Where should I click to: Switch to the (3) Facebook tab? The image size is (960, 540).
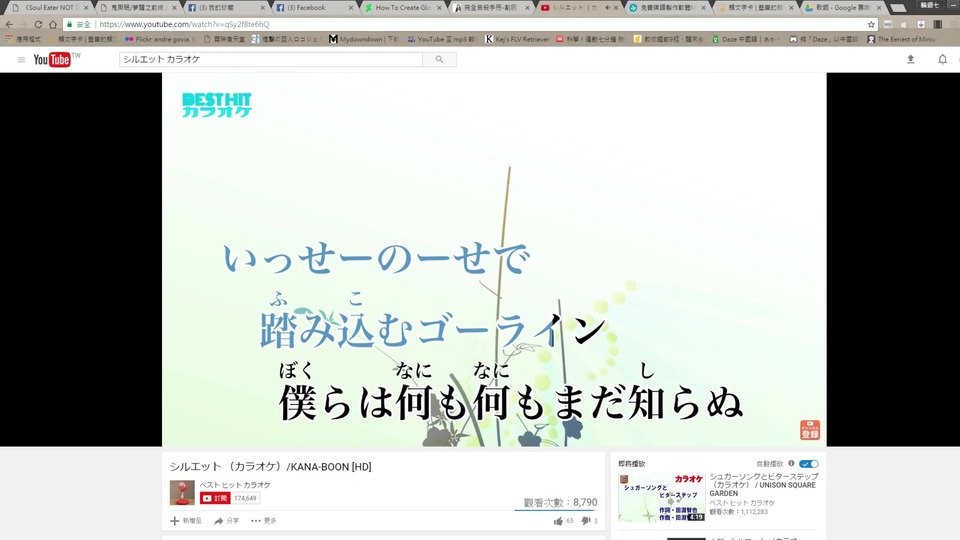tap(313, 8)
